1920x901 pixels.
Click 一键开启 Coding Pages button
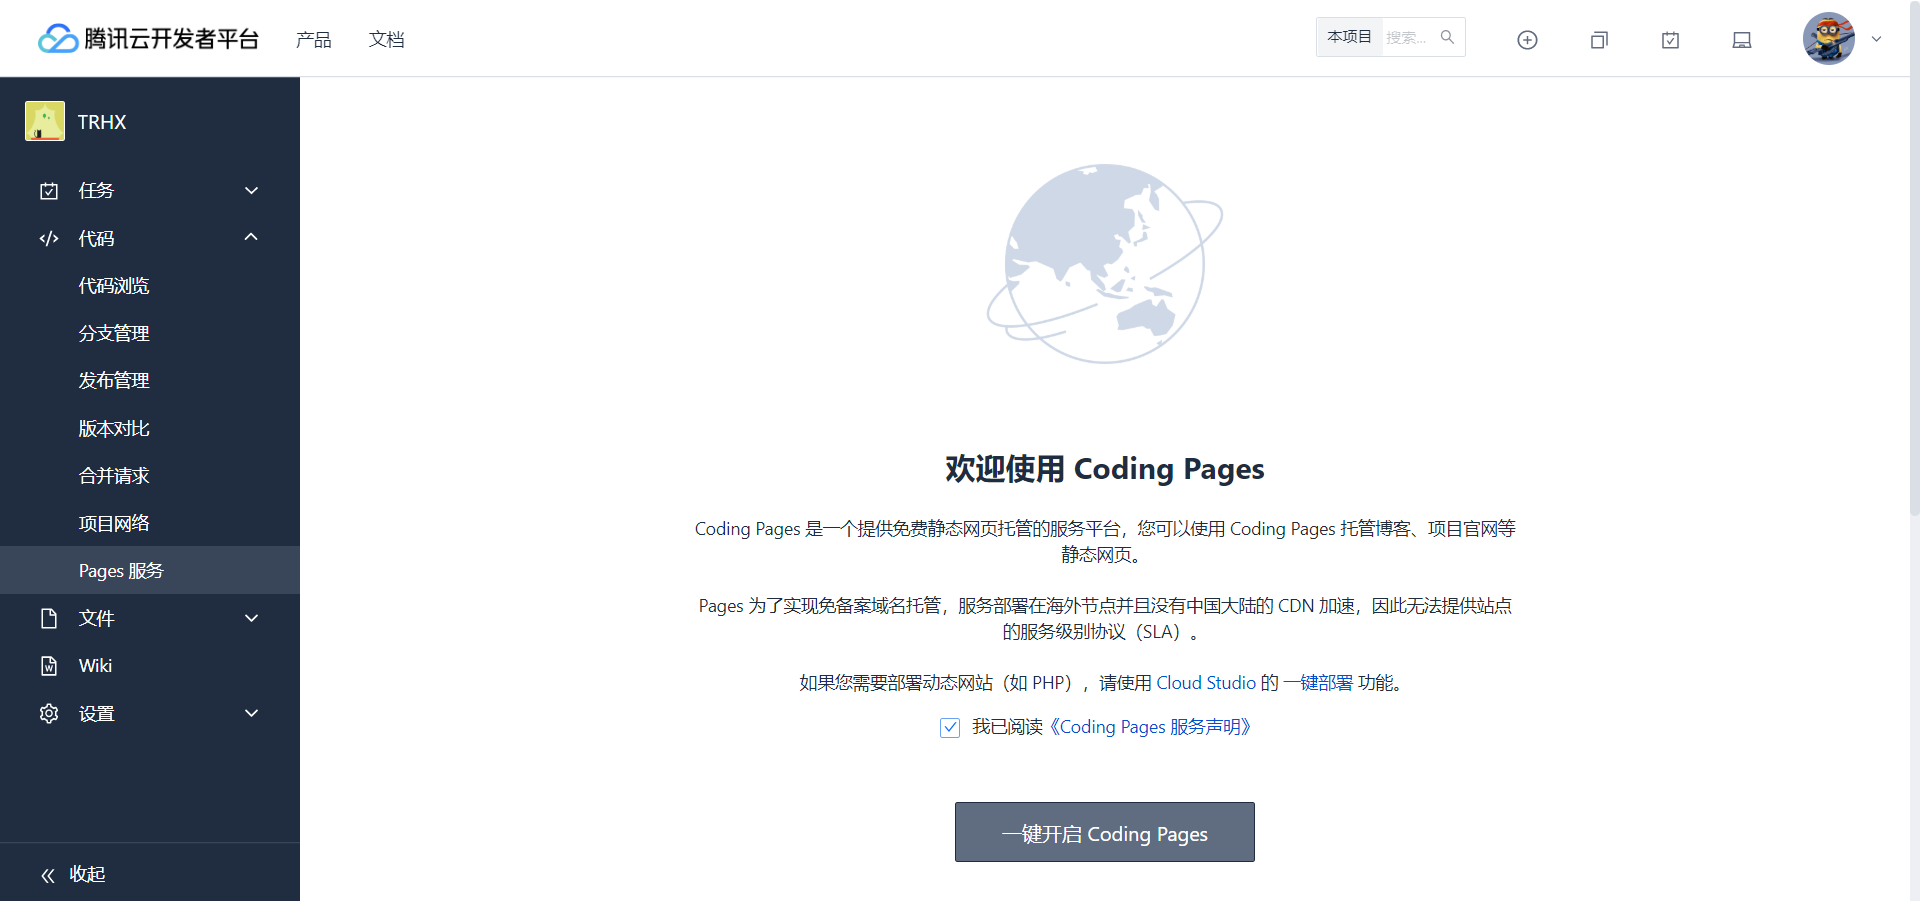click(1105, 832)
